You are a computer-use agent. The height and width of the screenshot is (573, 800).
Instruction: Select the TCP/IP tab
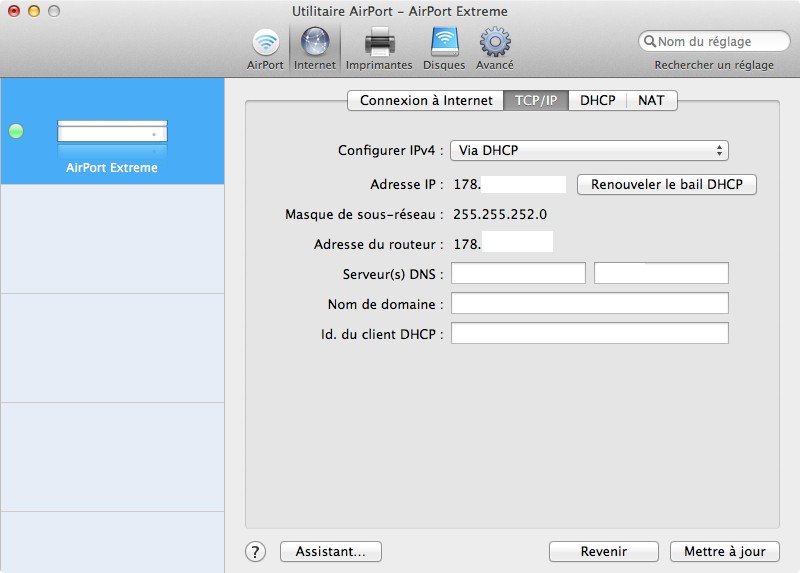coord(536,101)
